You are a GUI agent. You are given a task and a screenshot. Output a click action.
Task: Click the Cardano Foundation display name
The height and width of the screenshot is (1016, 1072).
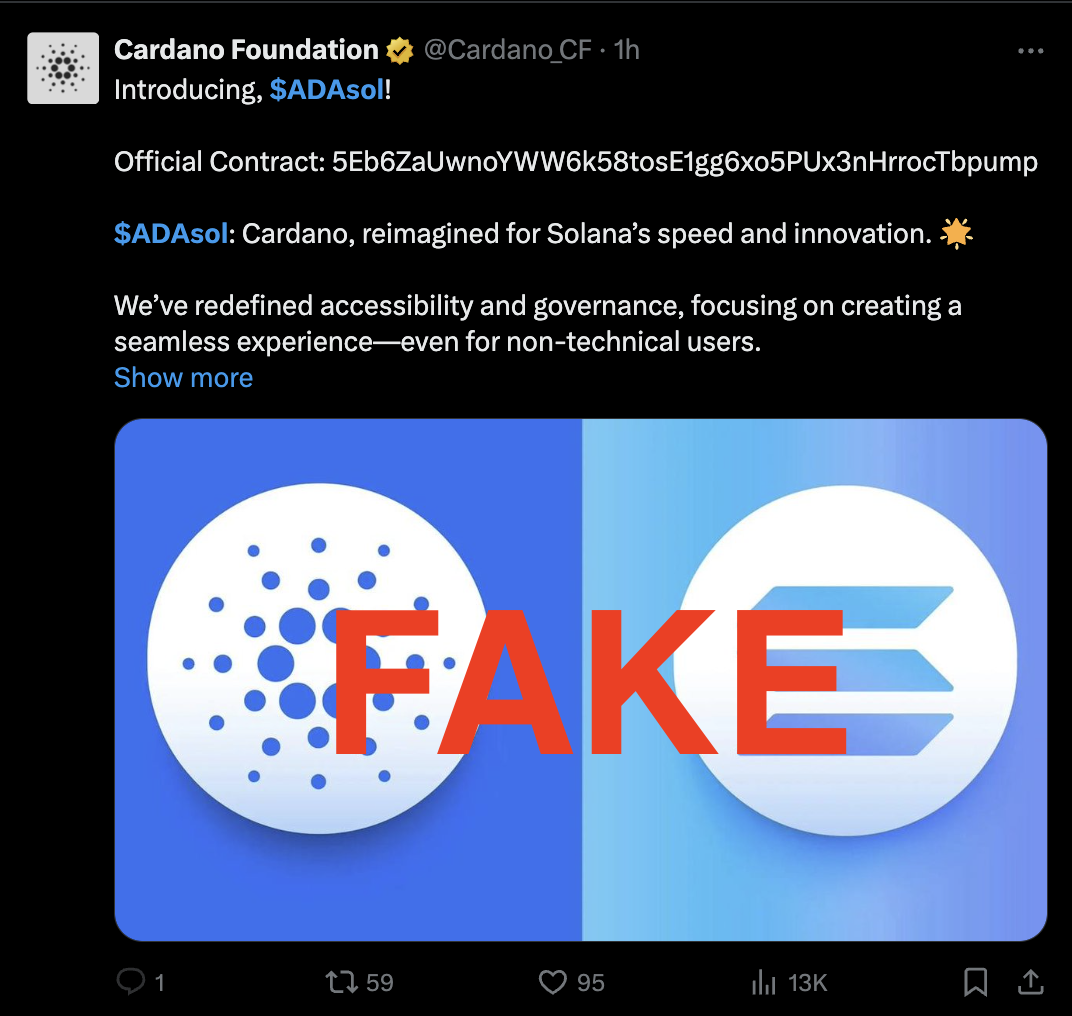246,50
